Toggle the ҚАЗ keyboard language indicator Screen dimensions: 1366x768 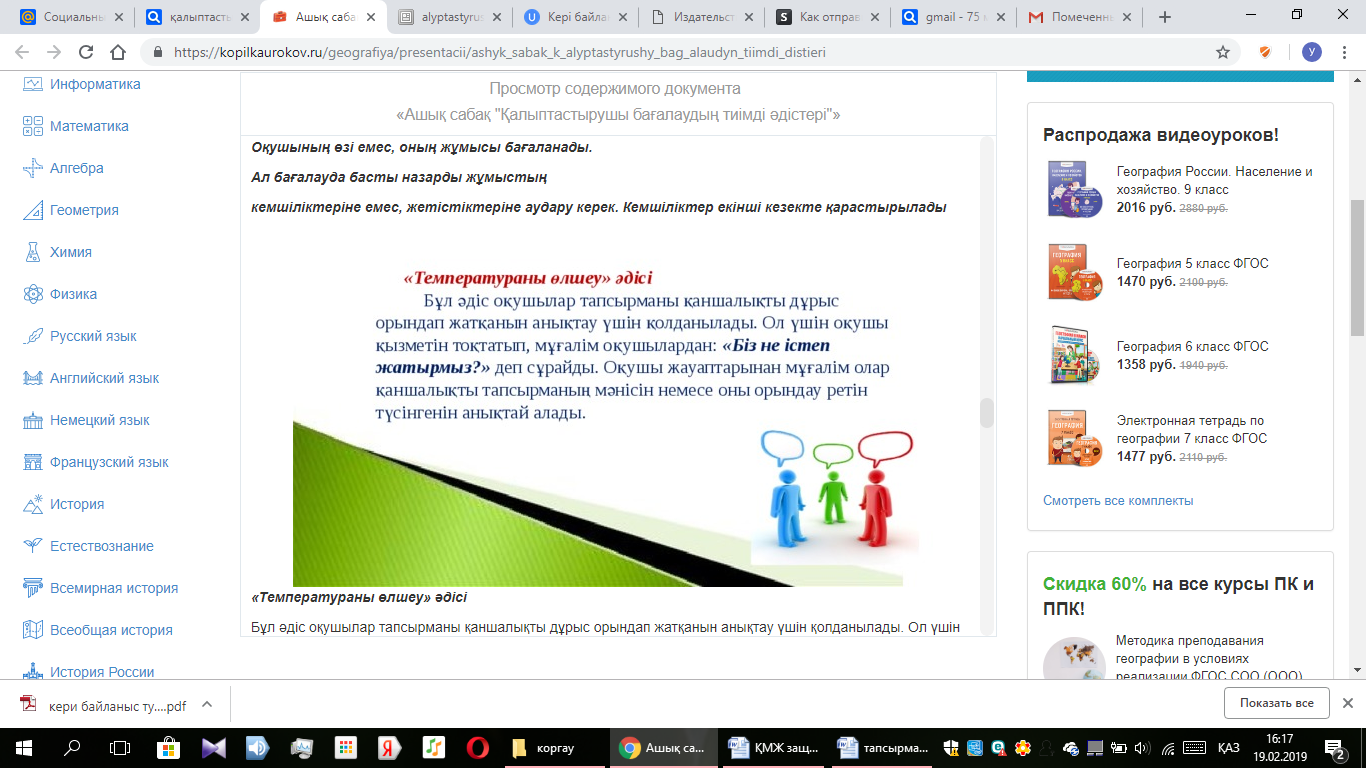(x=1229, y=747)
